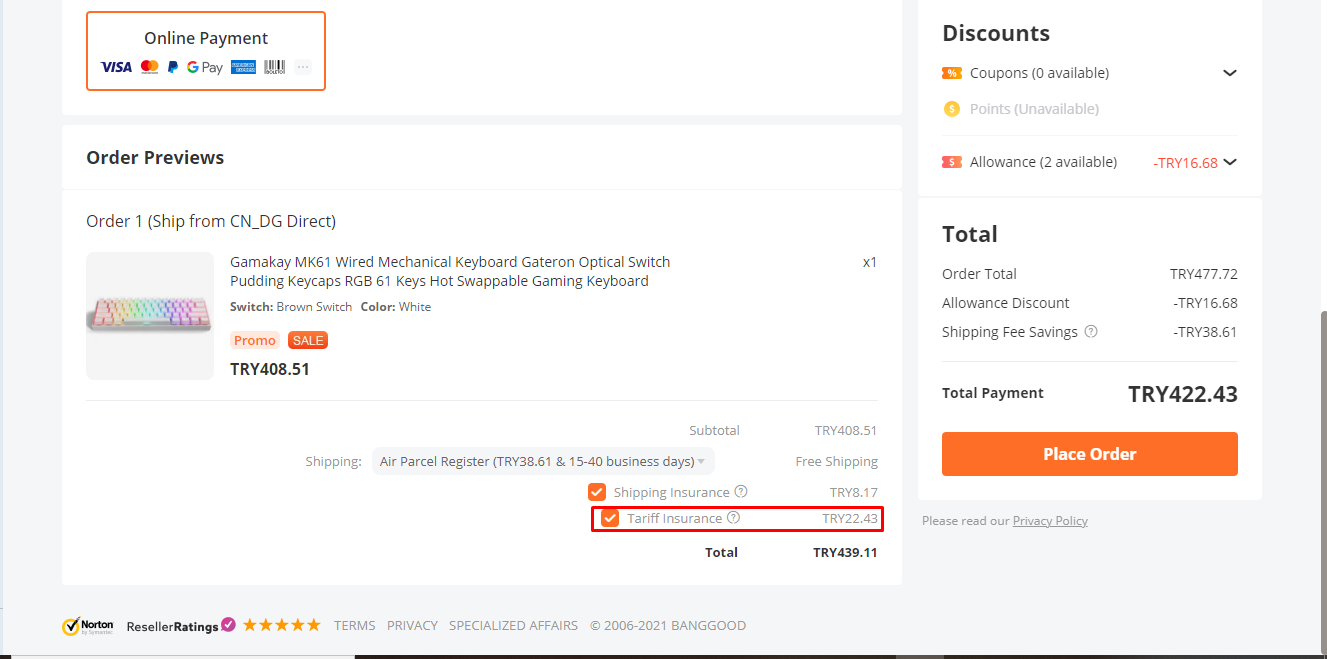Click the Tariff Insurance TRY22.43 amount
Image resolution: width=1327 pixels, height=659 pixels.
(x=850, y=518)
